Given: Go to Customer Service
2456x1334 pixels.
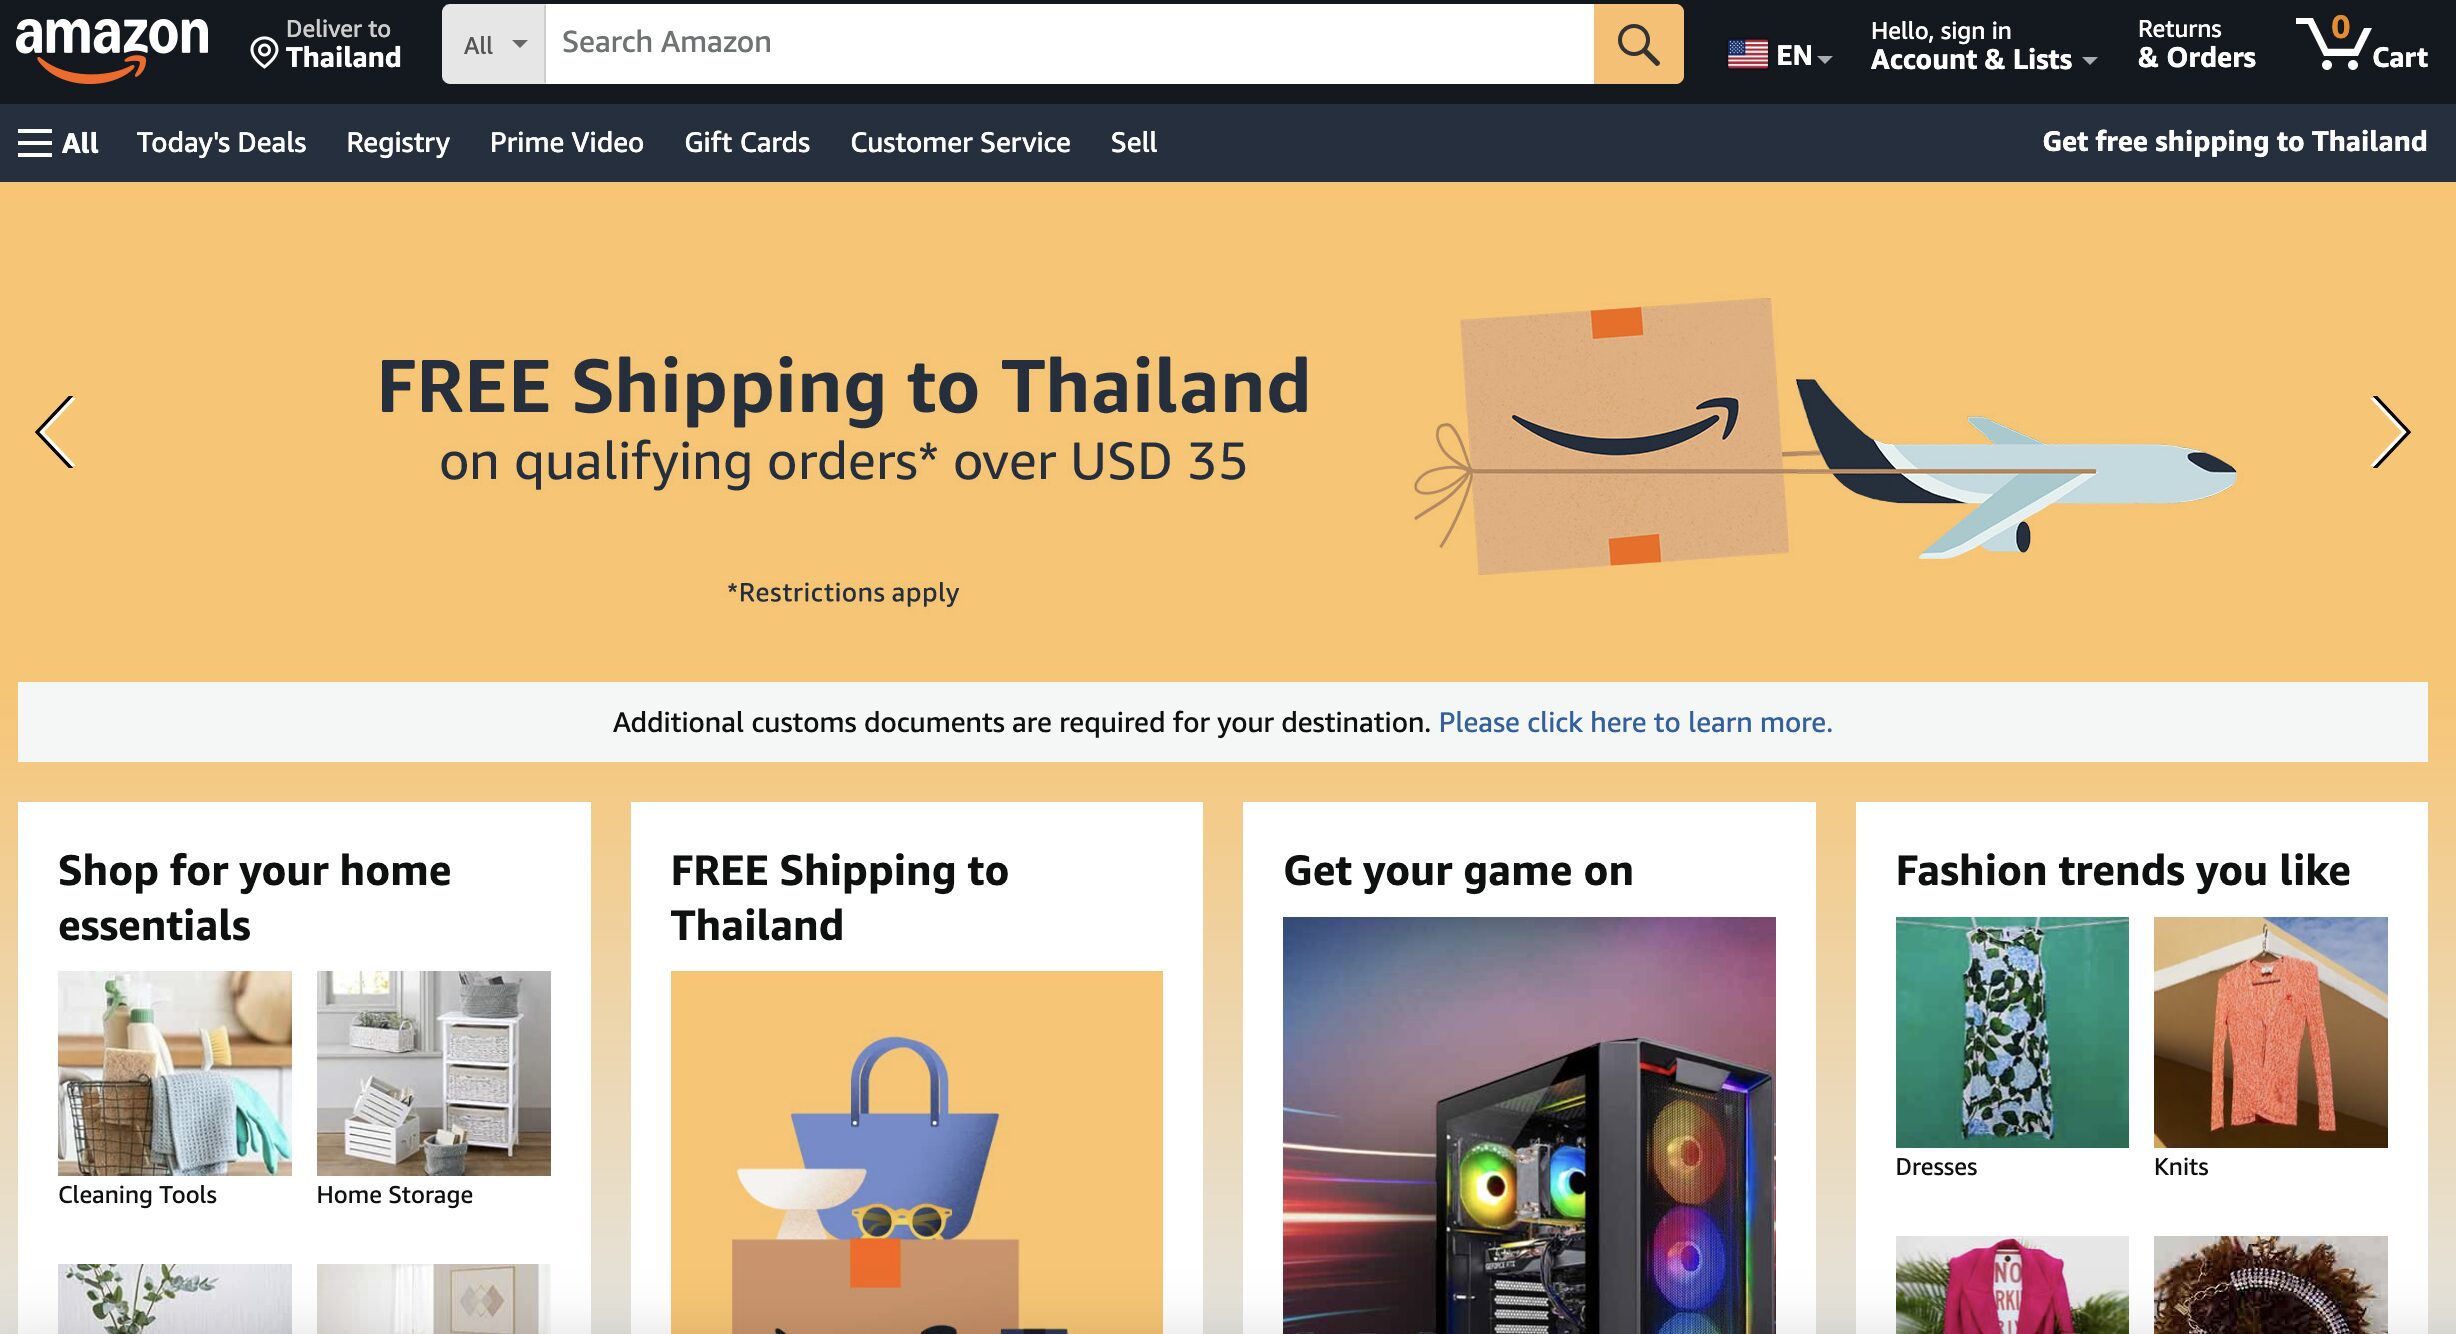Looking at the screenshot, I should point(960,143).
